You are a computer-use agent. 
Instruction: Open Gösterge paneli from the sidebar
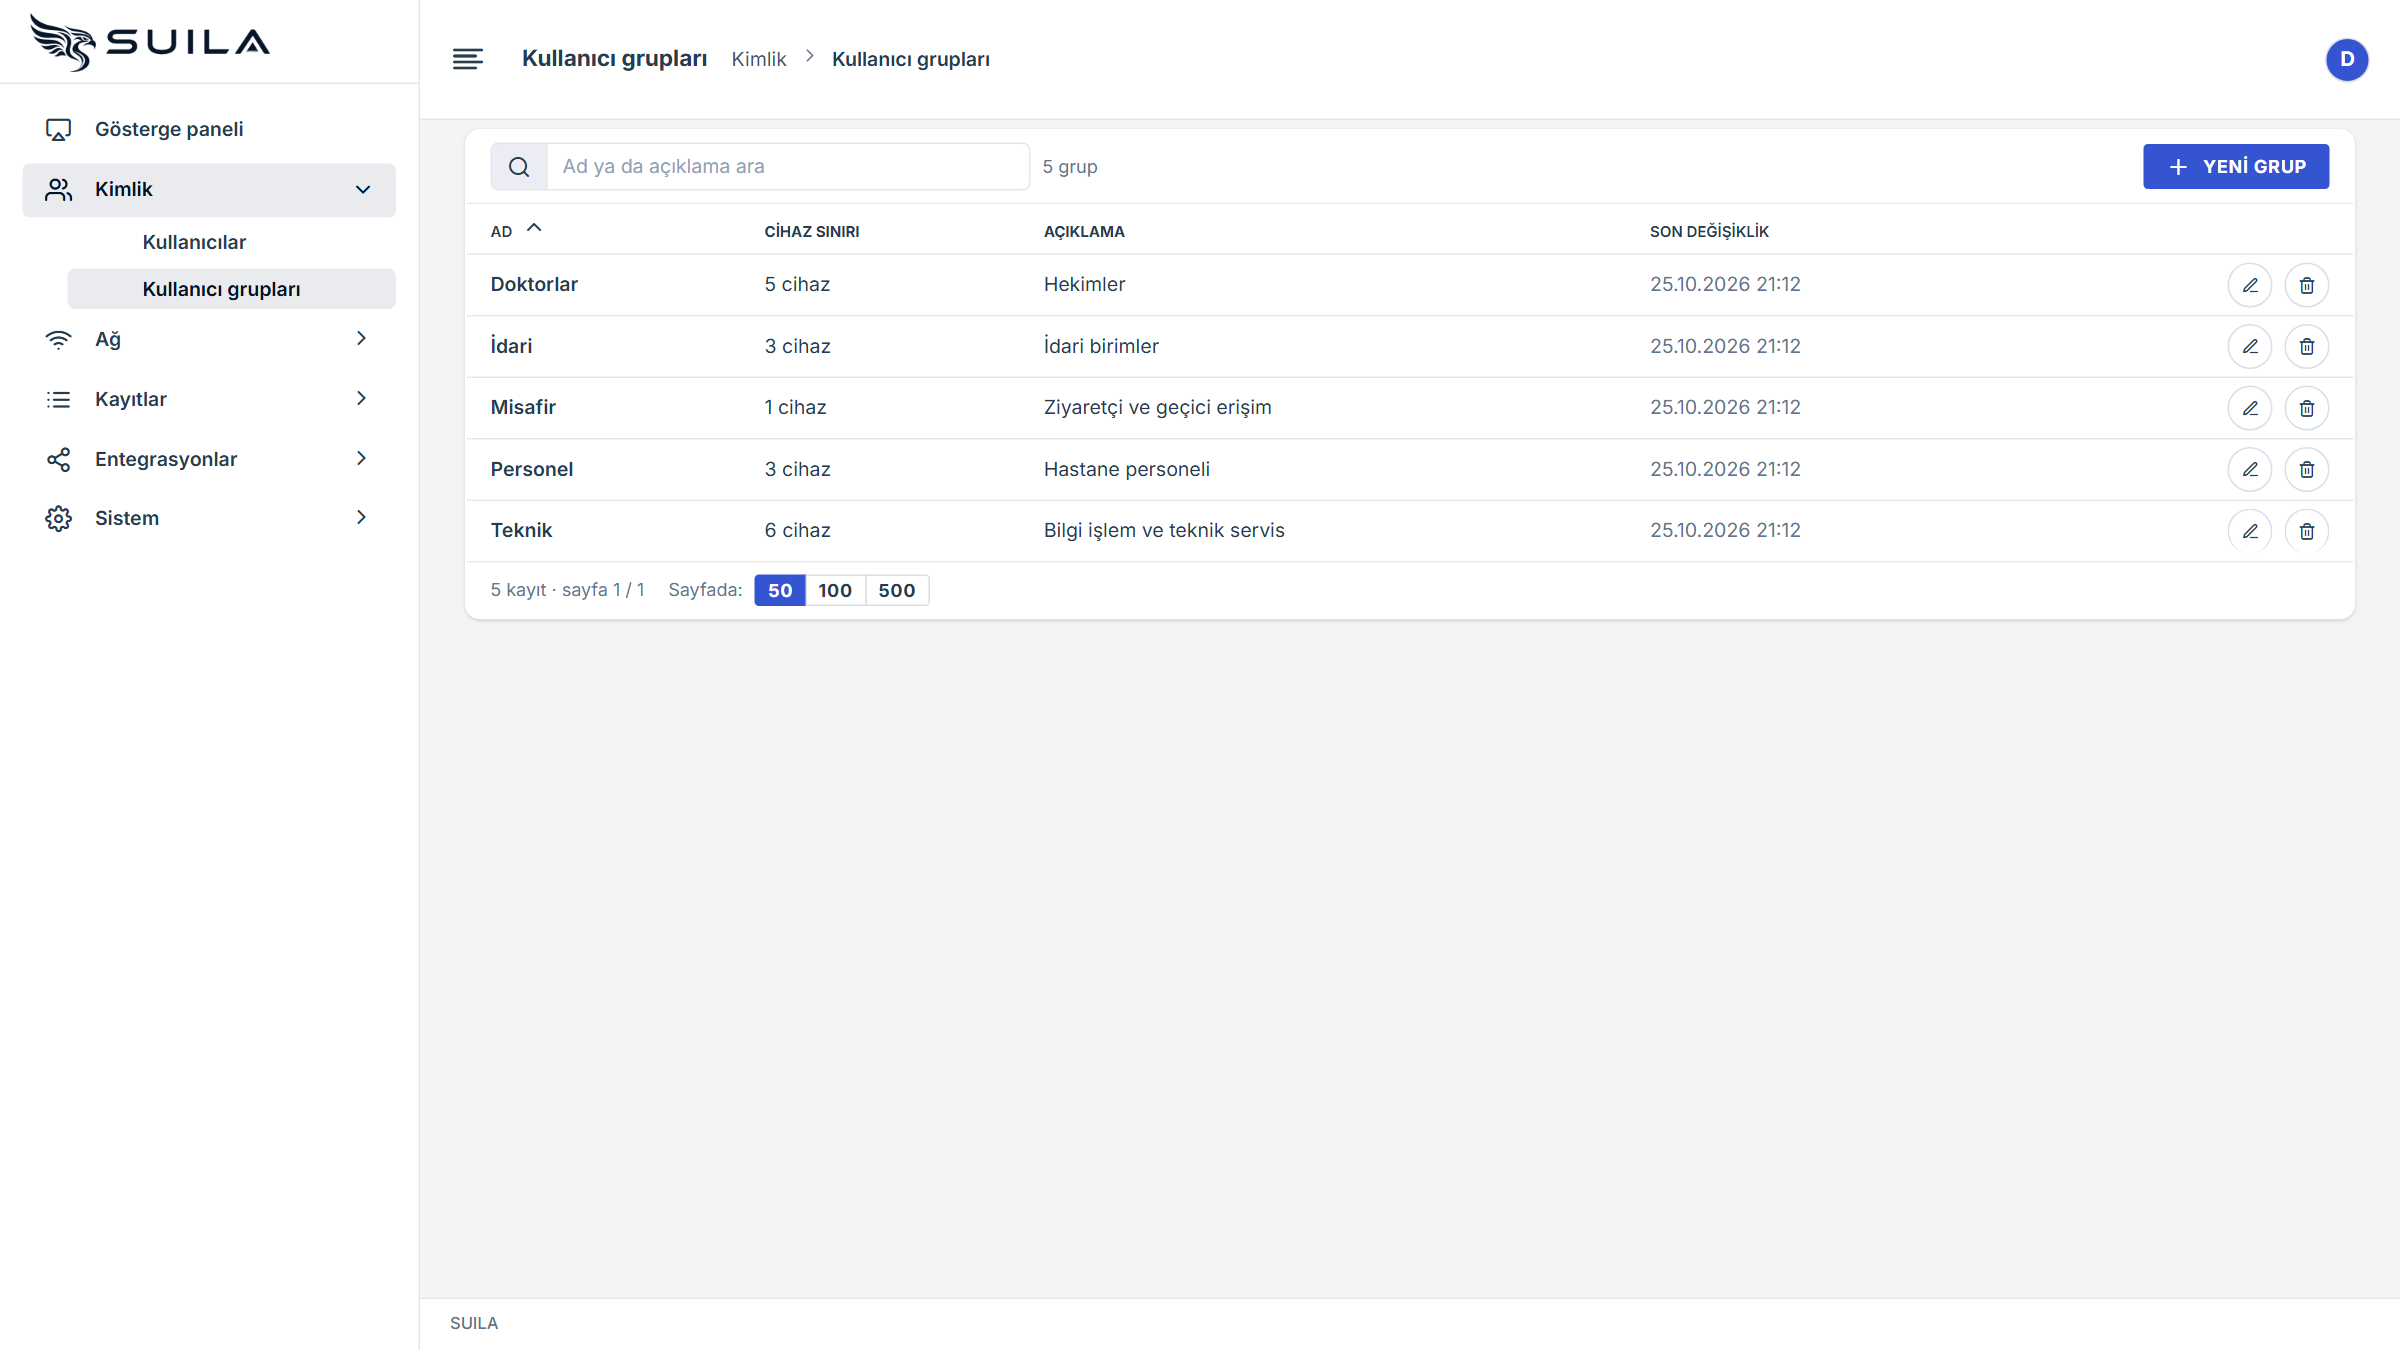(x=209, y=129)
